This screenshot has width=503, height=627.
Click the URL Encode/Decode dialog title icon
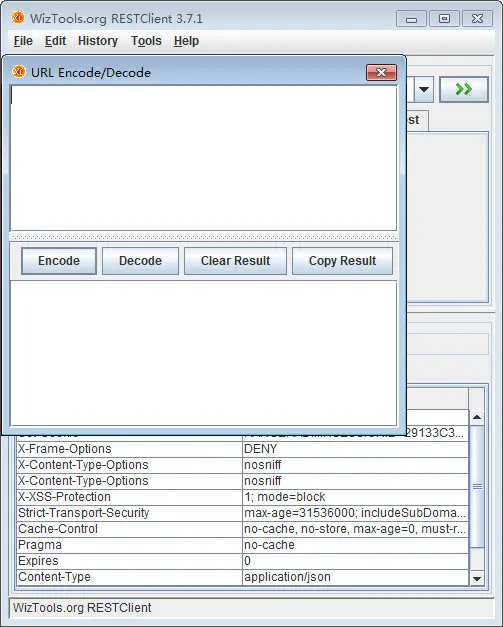tap(19, 72)
